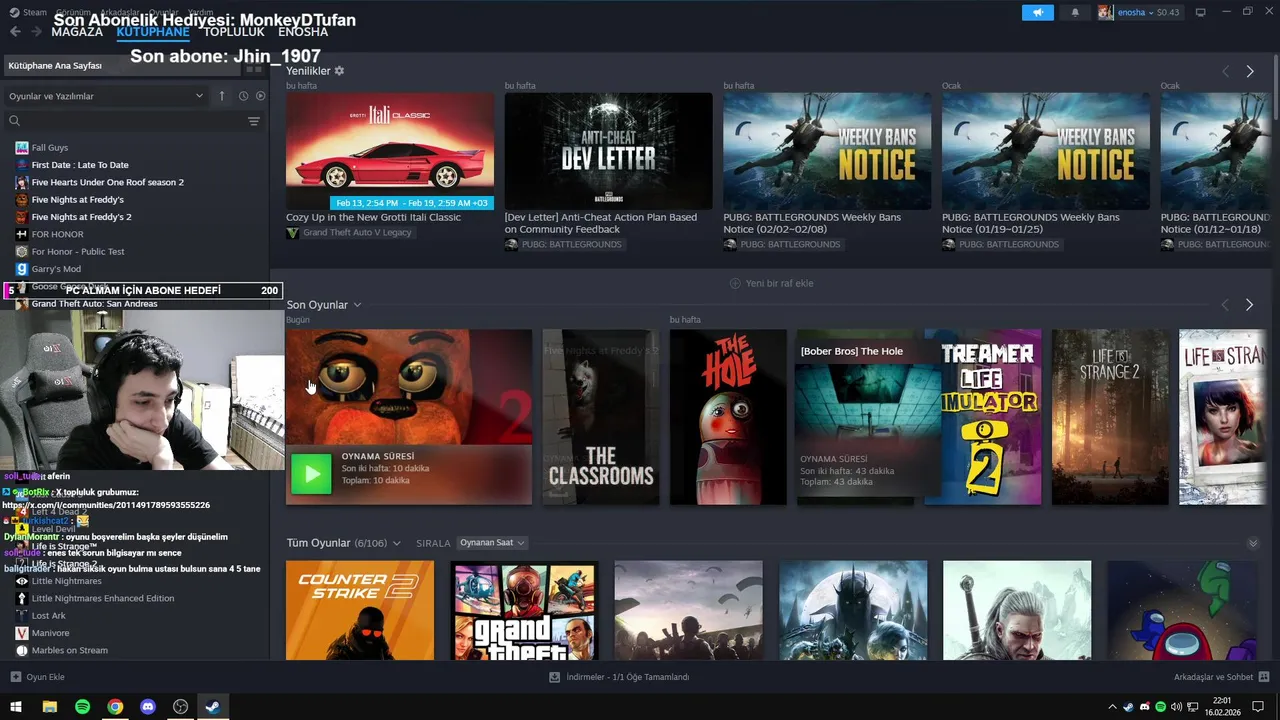
Task: Open Counter-Strike 2 game cover
Action: click(x=360, y=610)
